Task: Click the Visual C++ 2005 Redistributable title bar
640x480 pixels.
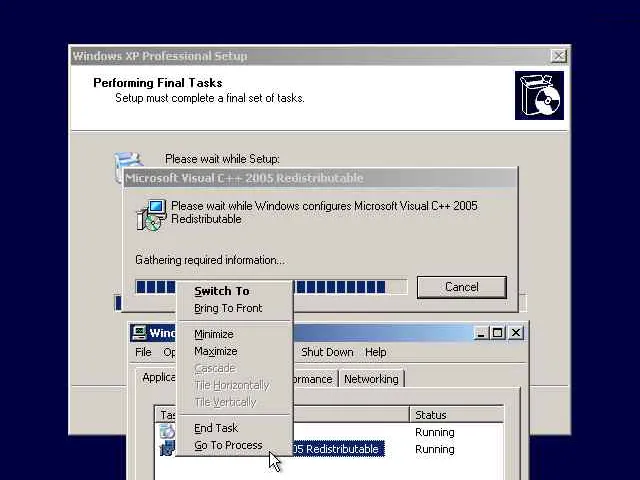Action: tap(320, 178)
